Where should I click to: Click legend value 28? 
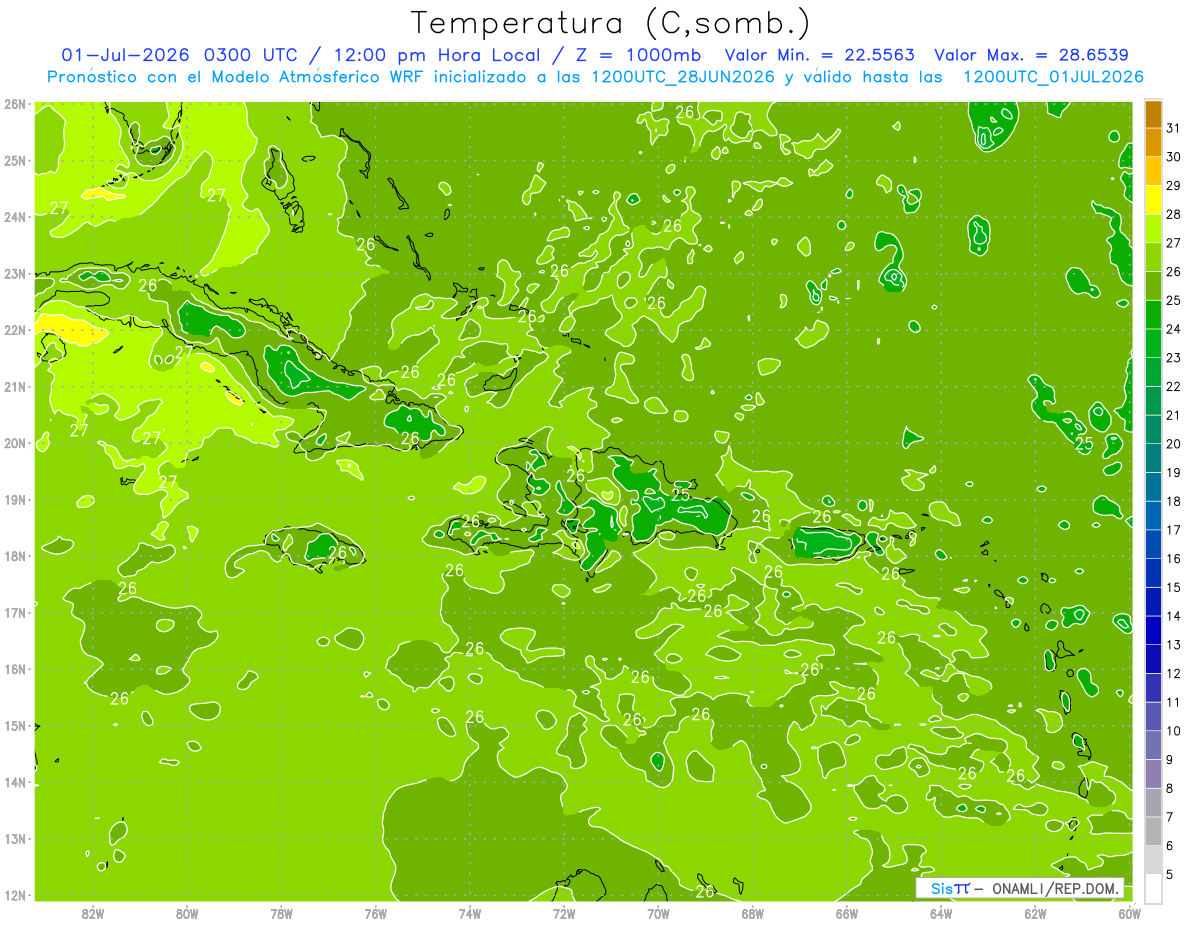[x=1173, y=214]
